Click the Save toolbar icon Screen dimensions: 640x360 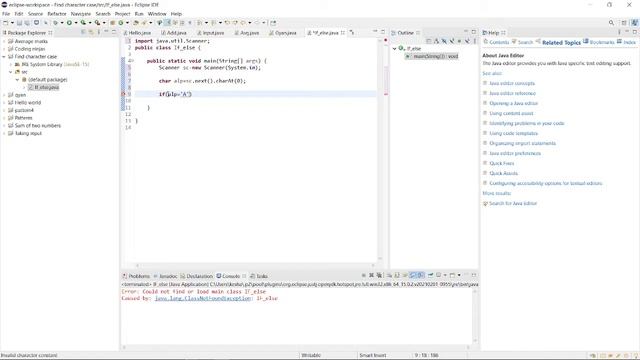(19, 23)
